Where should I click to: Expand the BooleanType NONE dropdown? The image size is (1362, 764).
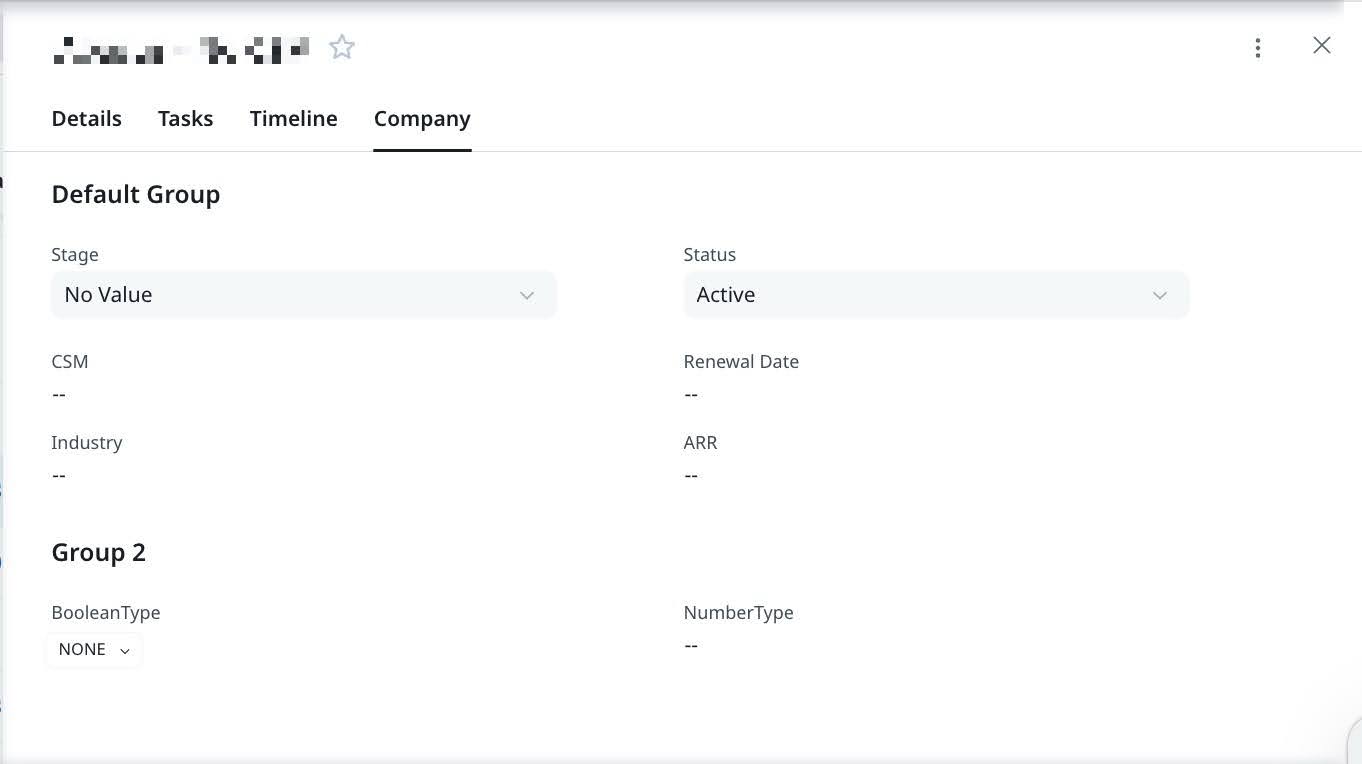coord(93,649)
